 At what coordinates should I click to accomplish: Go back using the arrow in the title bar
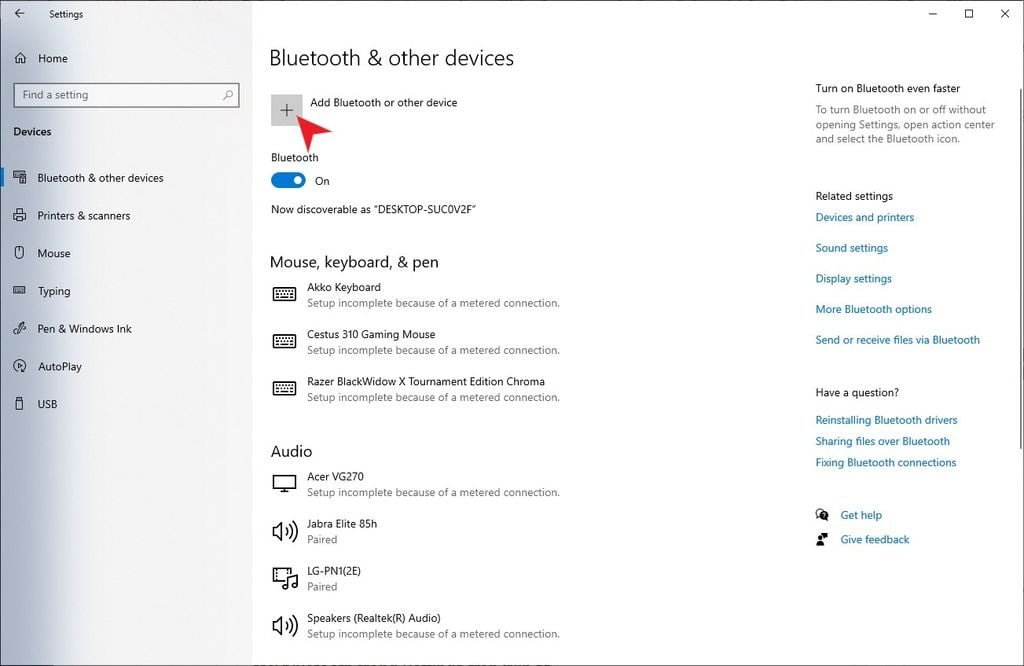tap(20, 13)
